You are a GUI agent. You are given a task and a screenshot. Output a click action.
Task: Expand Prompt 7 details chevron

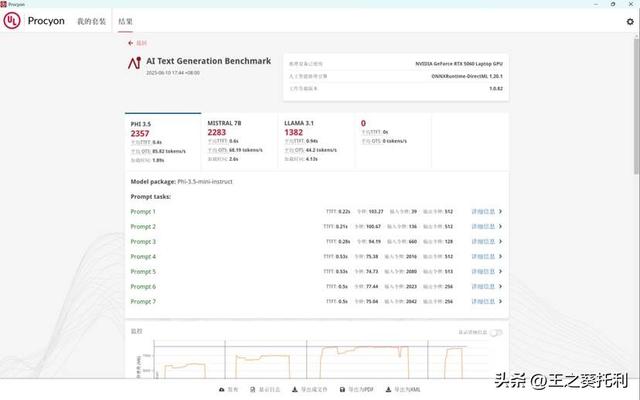500,301
